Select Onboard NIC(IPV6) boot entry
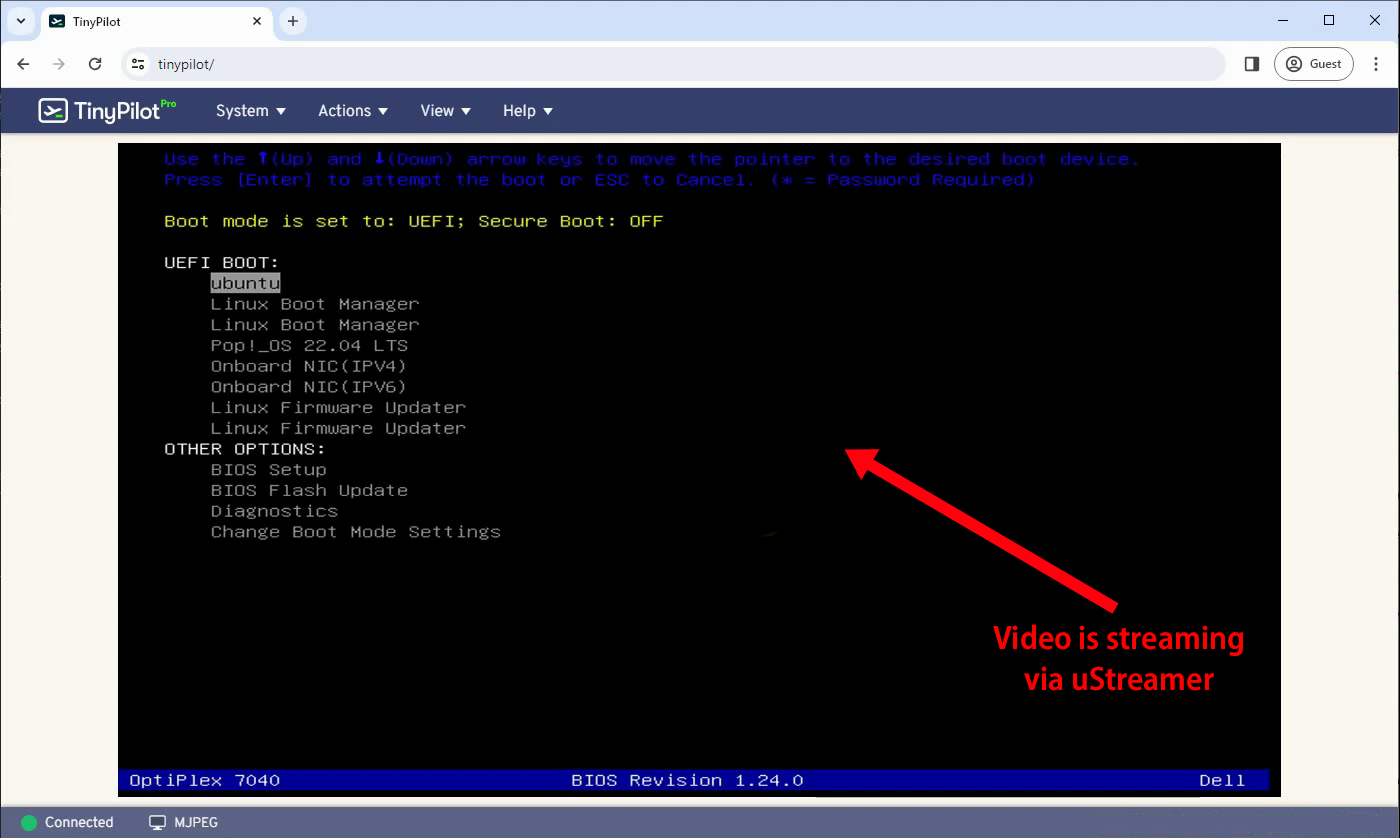The height and width of the screenshot is (838, 1400). click(308, 387)
